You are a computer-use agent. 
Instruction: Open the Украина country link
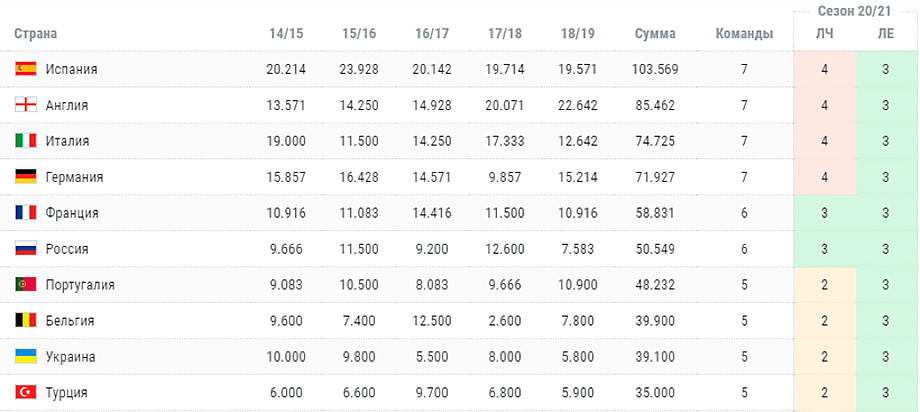[70, 357]
